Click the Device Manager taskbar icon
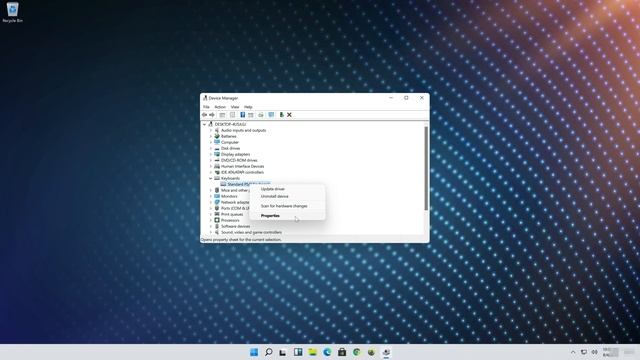Viewport: 640px width, 360px height. click(386, 352)
